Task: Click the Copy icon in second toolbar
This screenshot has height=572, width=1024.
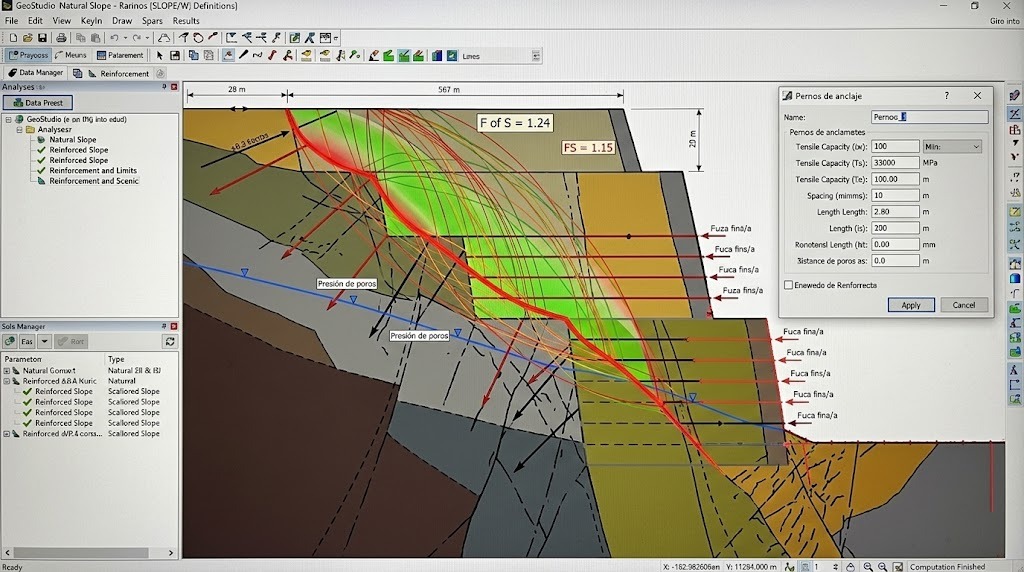Action: [193, 56]
